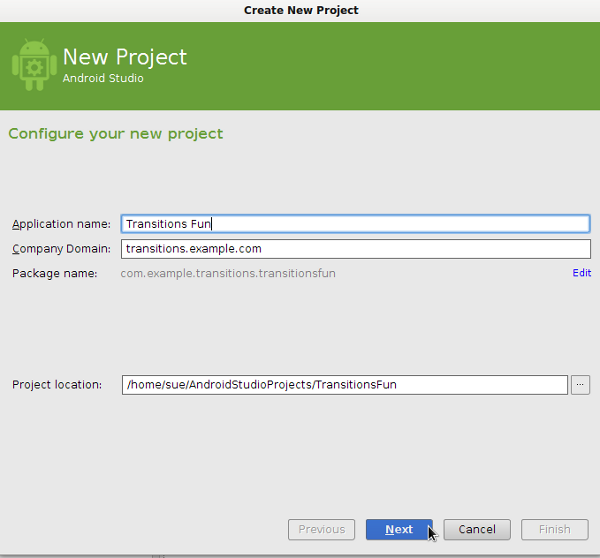
Task: Click the Project location label
Action: coord(57,385)
